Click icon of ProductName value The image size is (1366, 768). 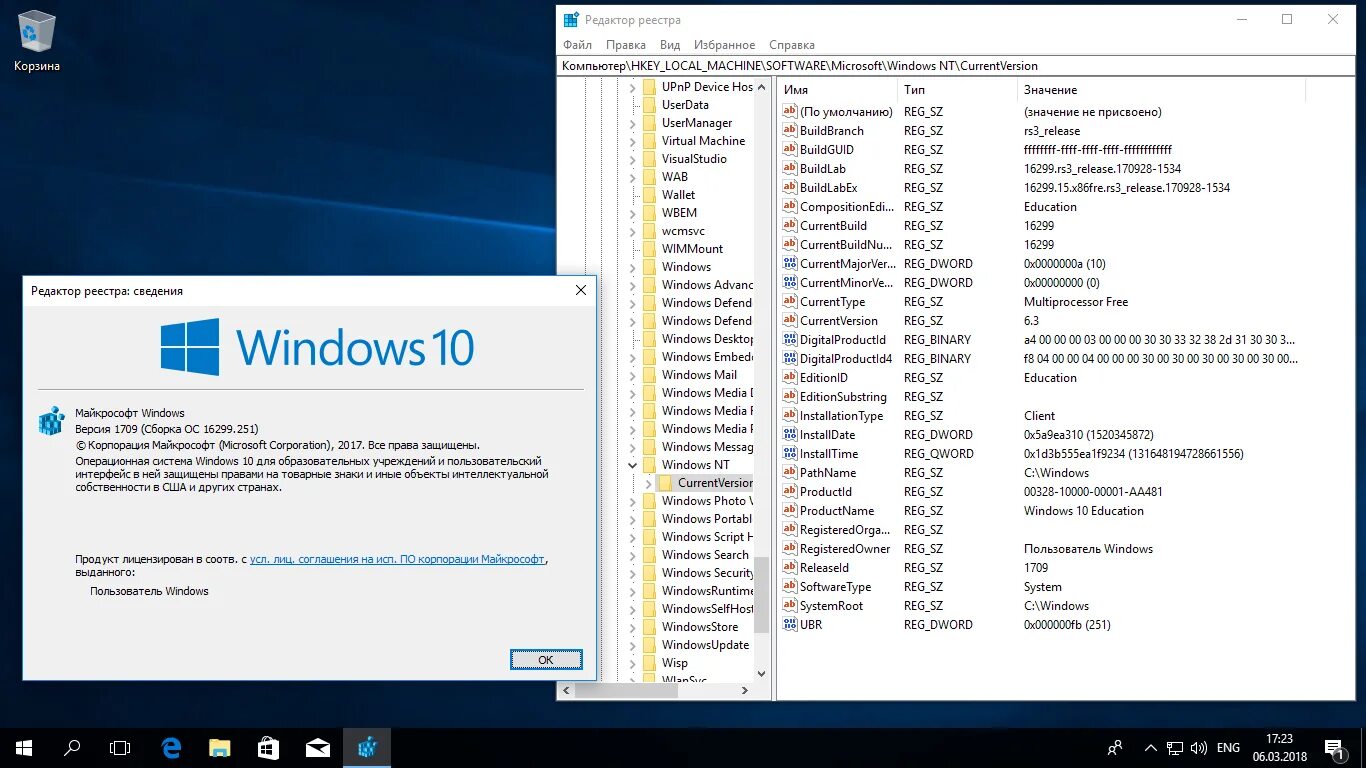click(790, 511)
